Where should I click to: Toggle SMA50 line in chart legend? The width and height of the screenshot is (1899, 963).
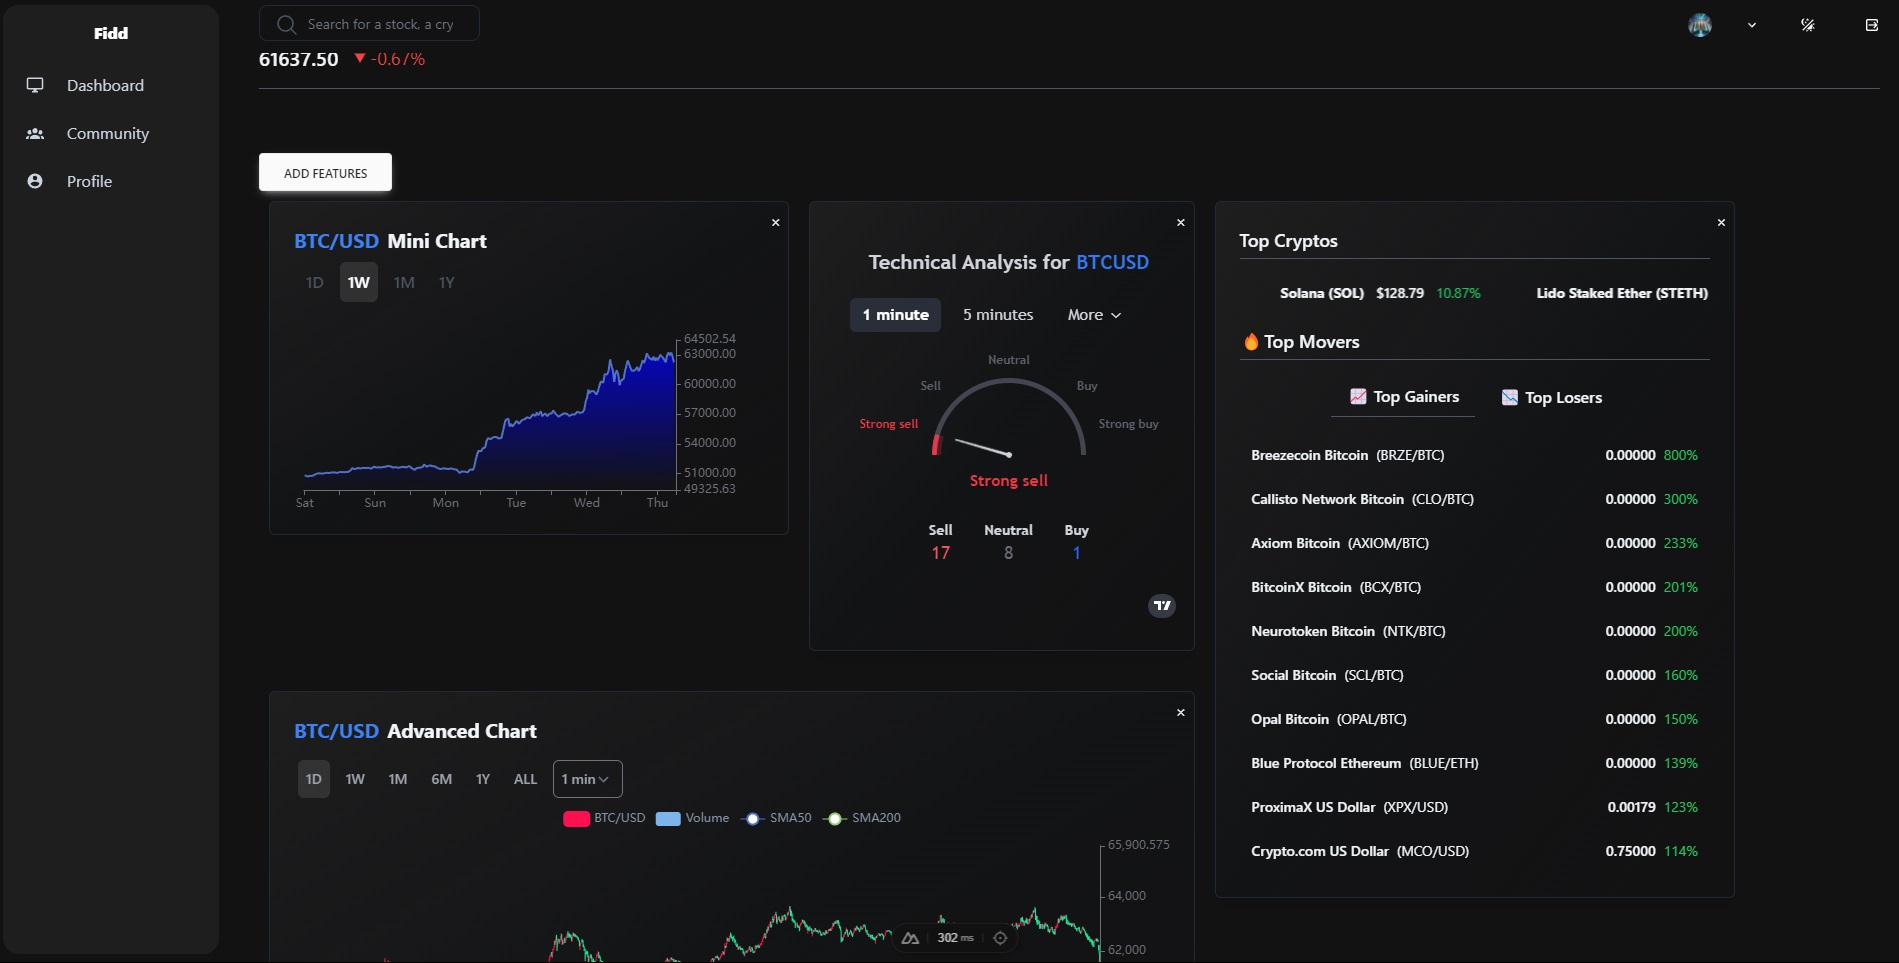[777, 818]
